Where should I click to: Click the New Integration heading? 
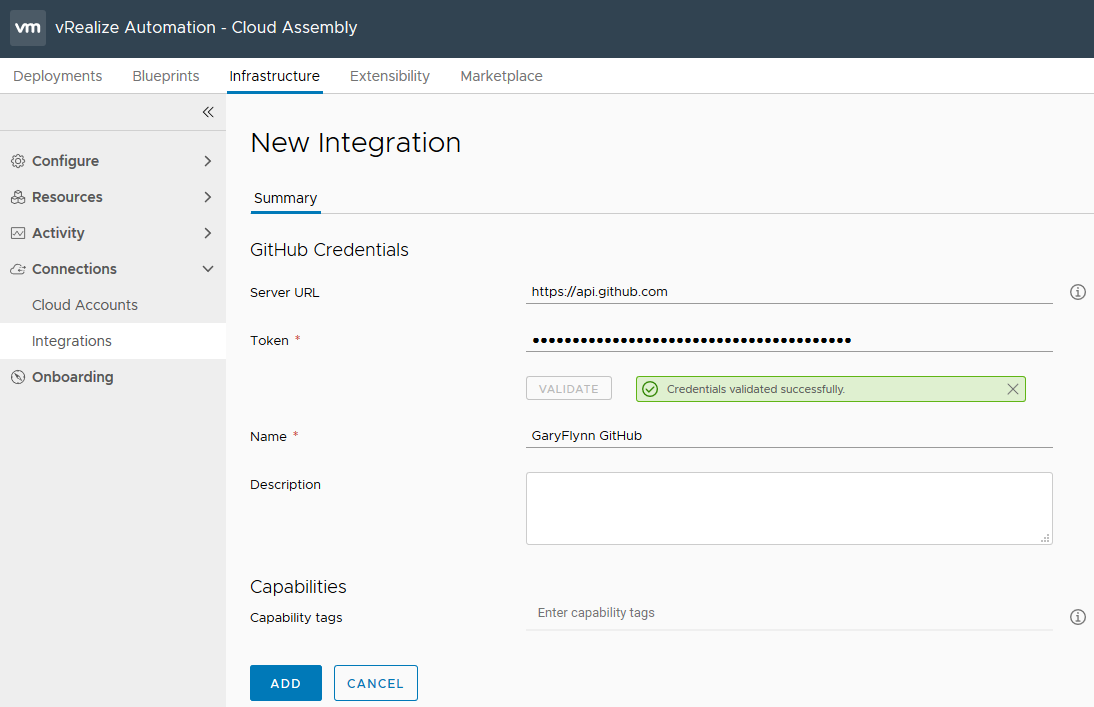(x=355, y=142)
